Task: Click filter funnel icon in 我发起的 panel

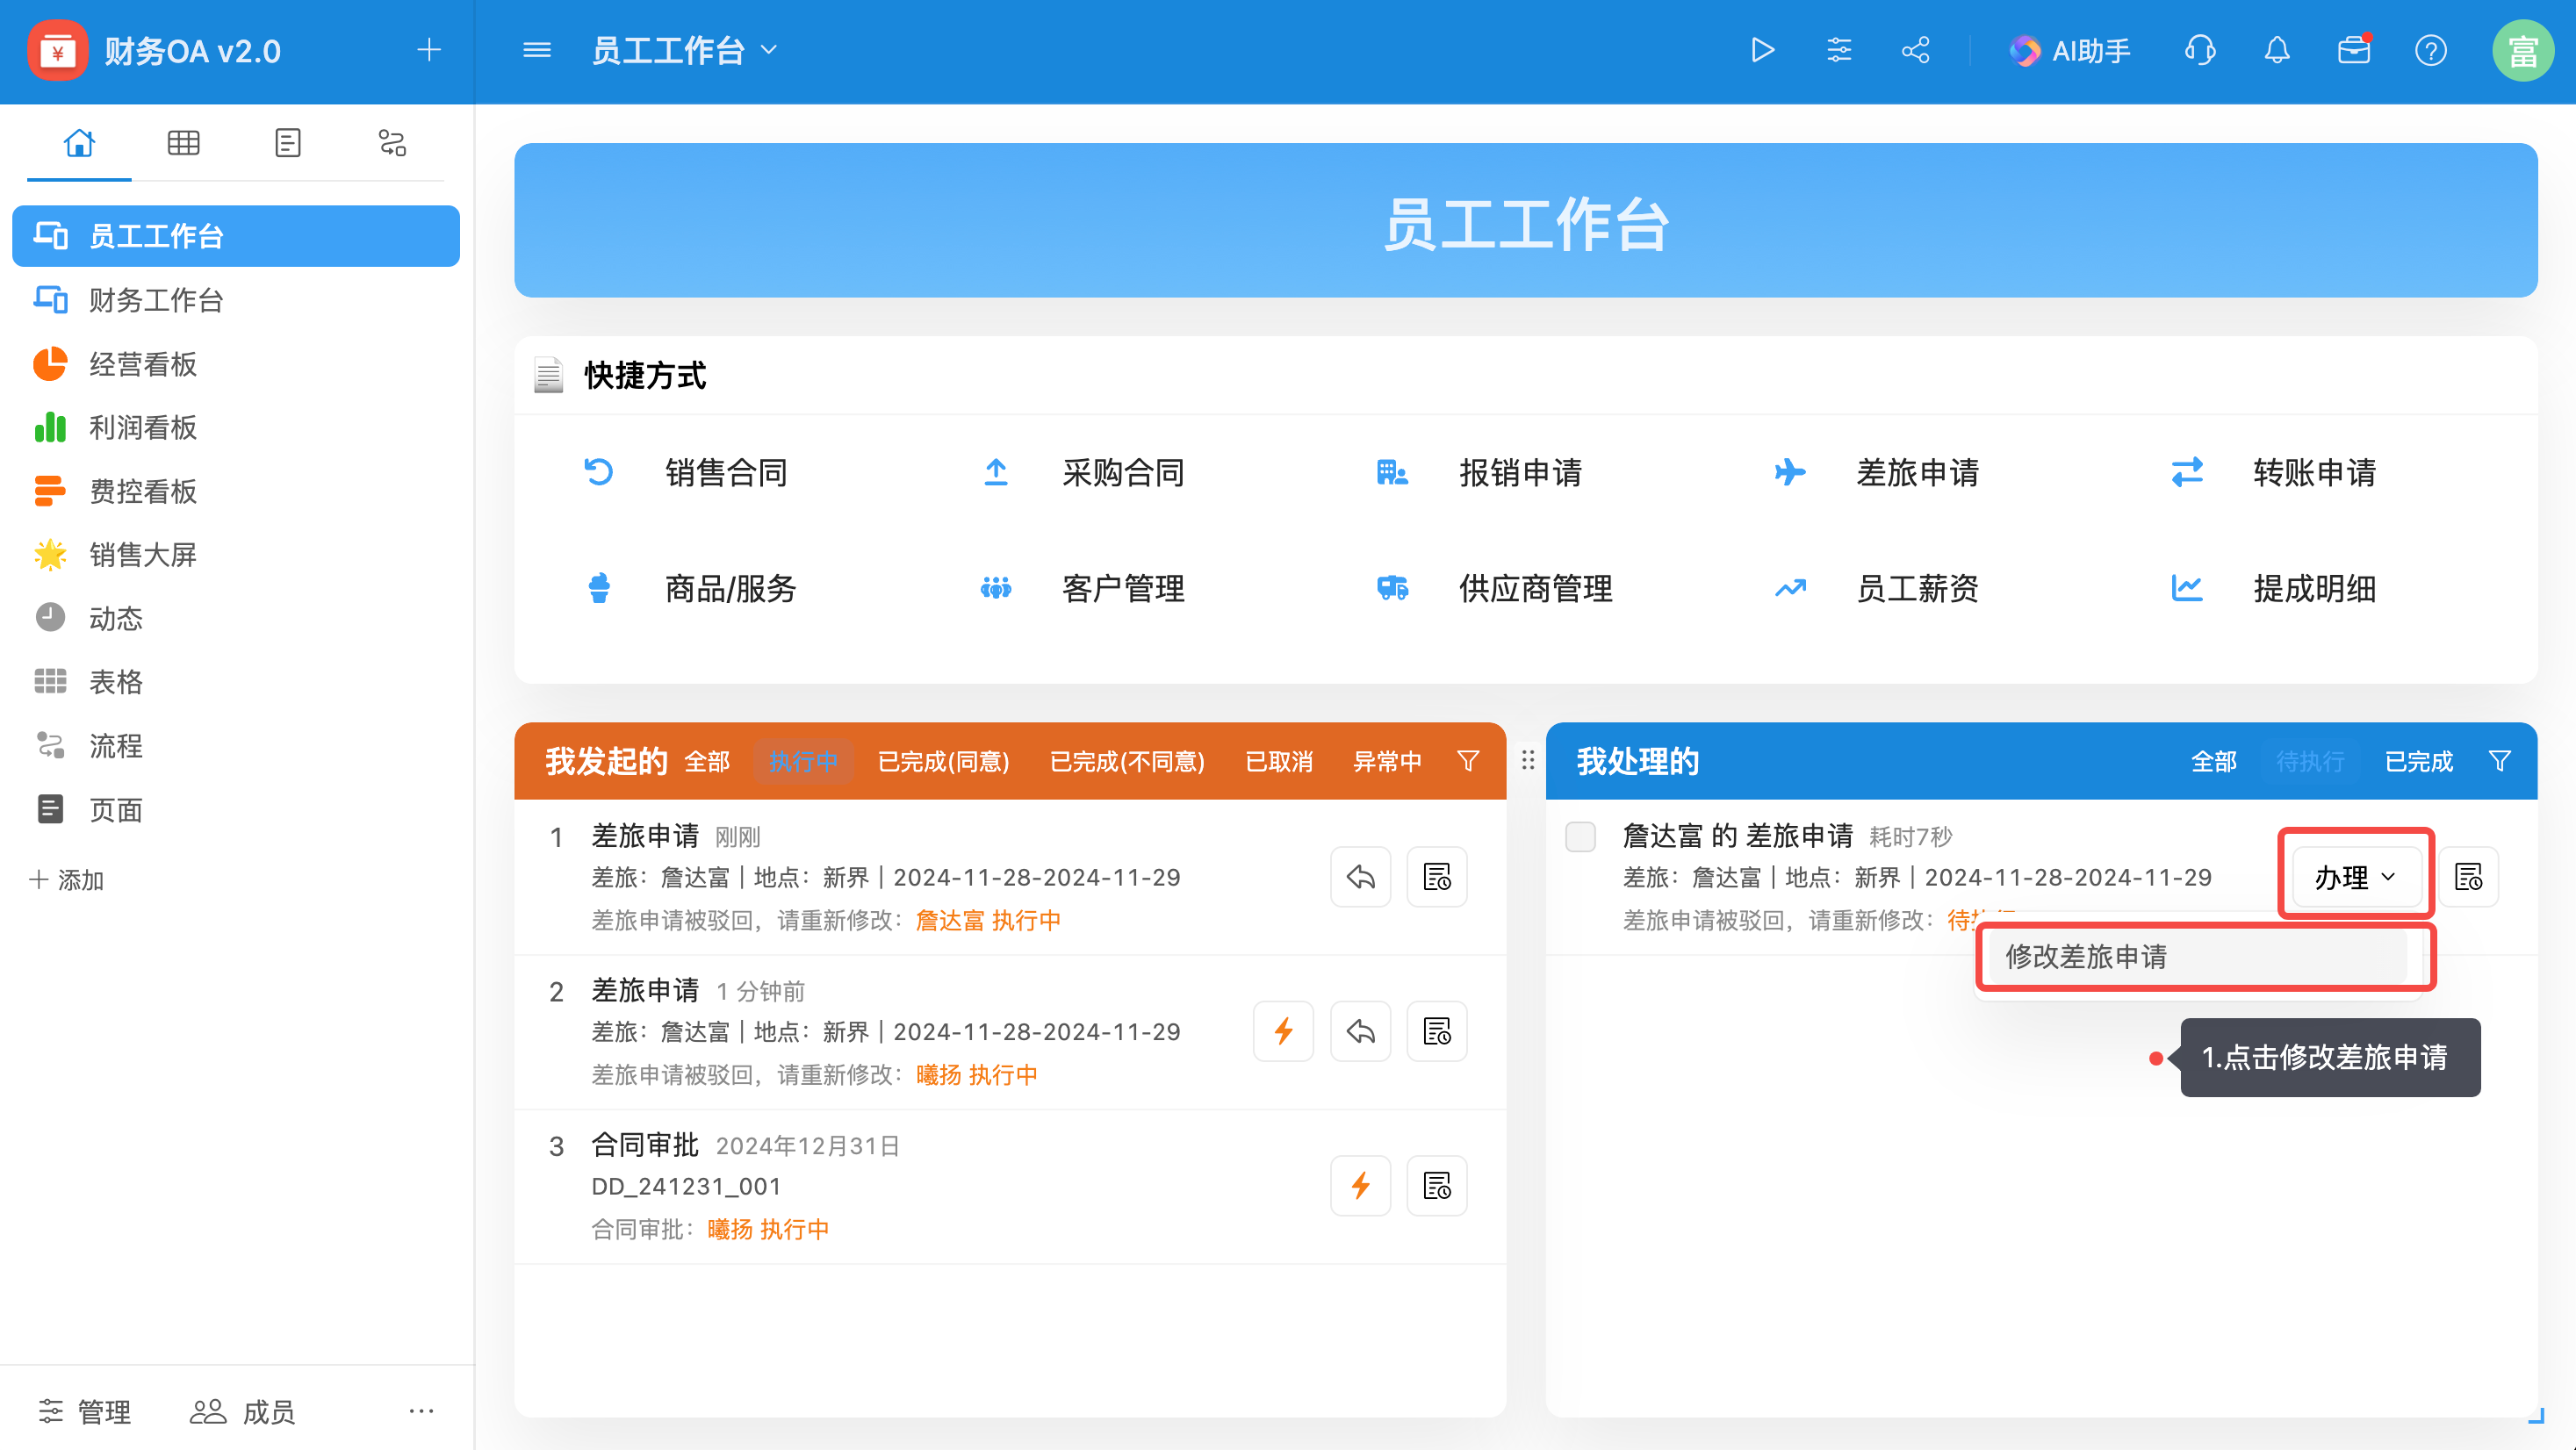Action: click(x=1468, y=762)
